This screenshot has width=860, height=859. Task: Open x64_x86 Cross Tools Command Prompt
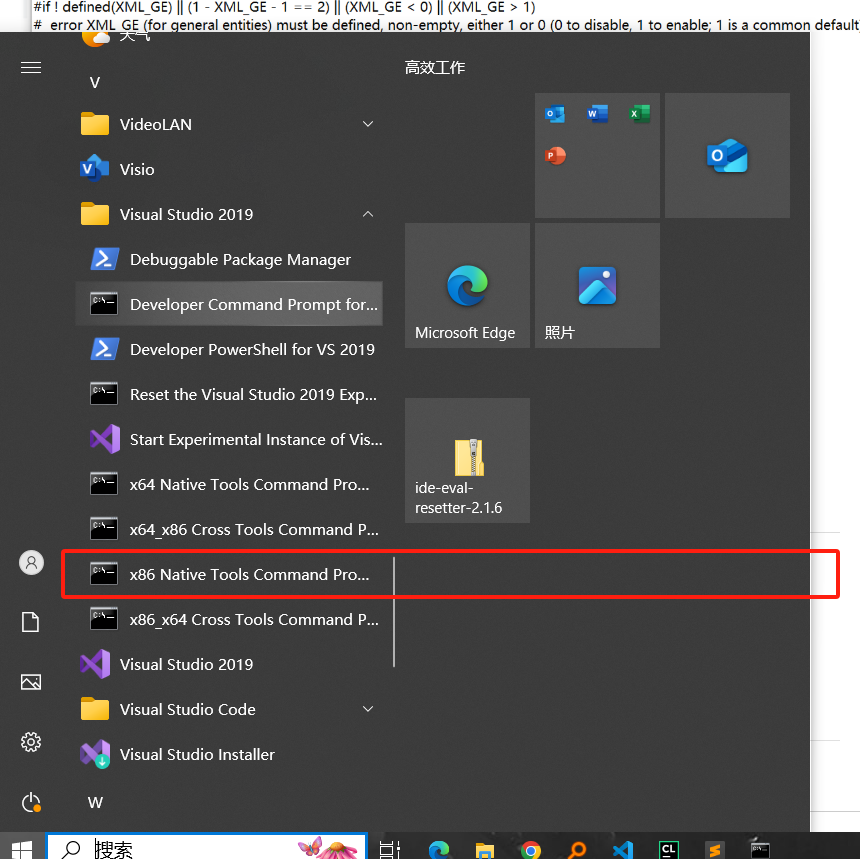click(229, 529)
